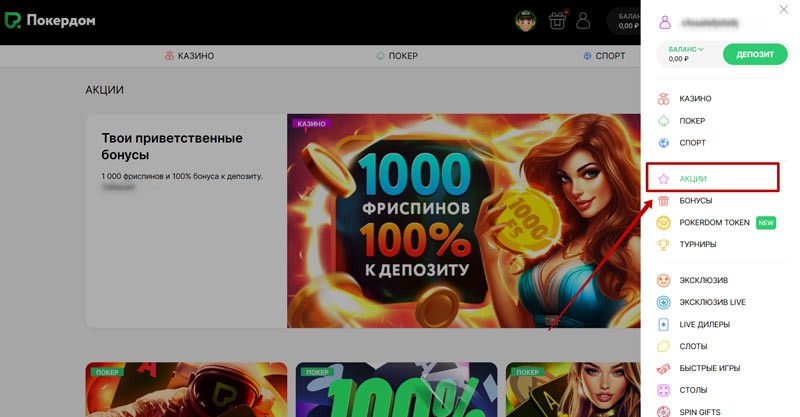Click the profile icon in the side panel
The image size is (800, 417).
(665, 22)
